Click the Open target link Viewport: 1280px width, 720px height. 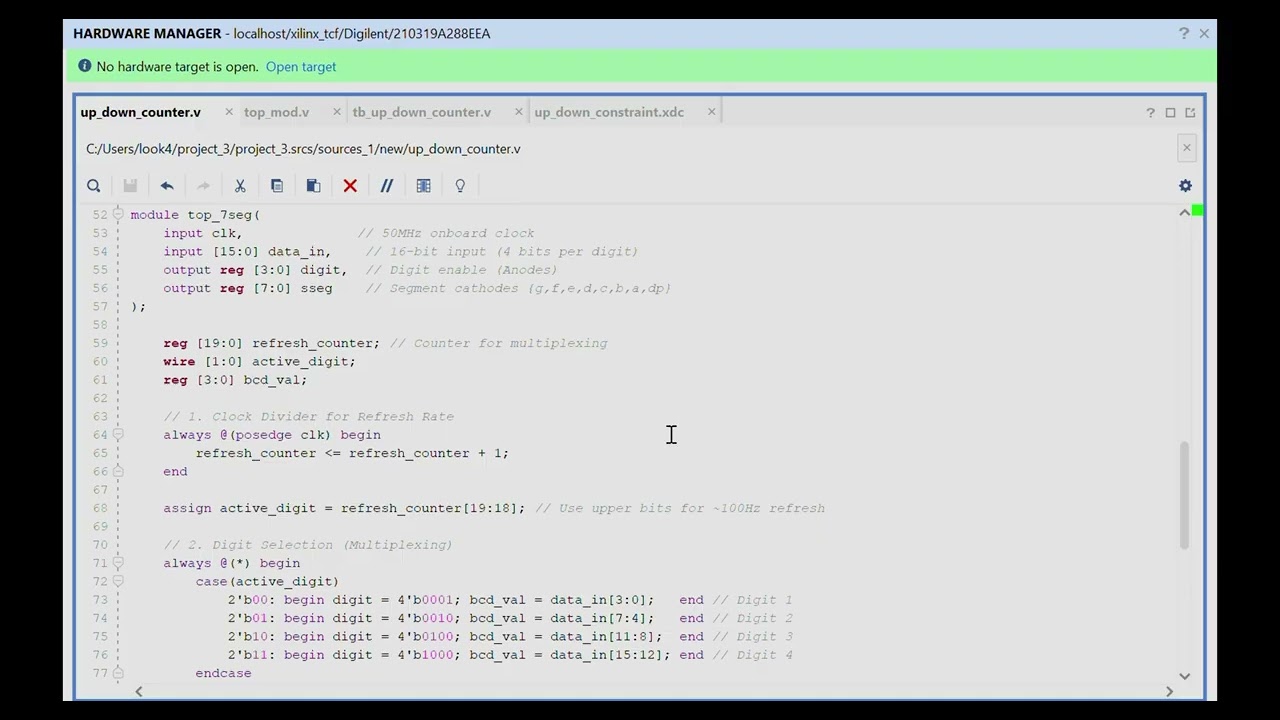pos(301,67)
